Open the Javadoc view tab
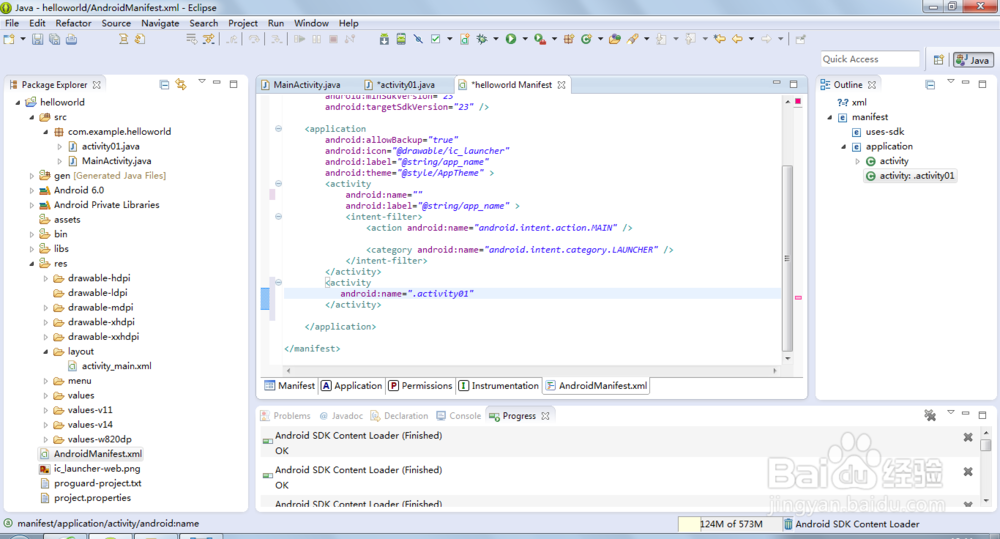1000x539 pixels. coord(341,416)
